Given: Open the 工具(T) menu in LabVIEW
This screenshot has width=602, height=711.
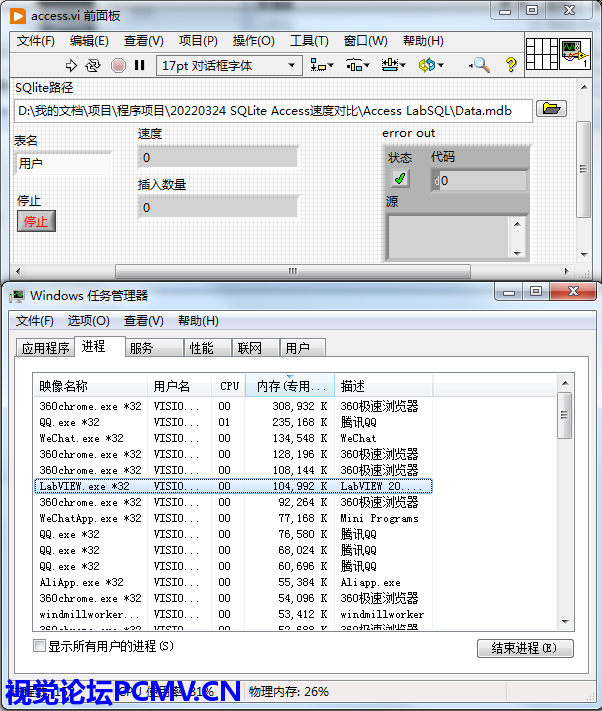Looking at the screenshot, I should (x=309, y=41).
